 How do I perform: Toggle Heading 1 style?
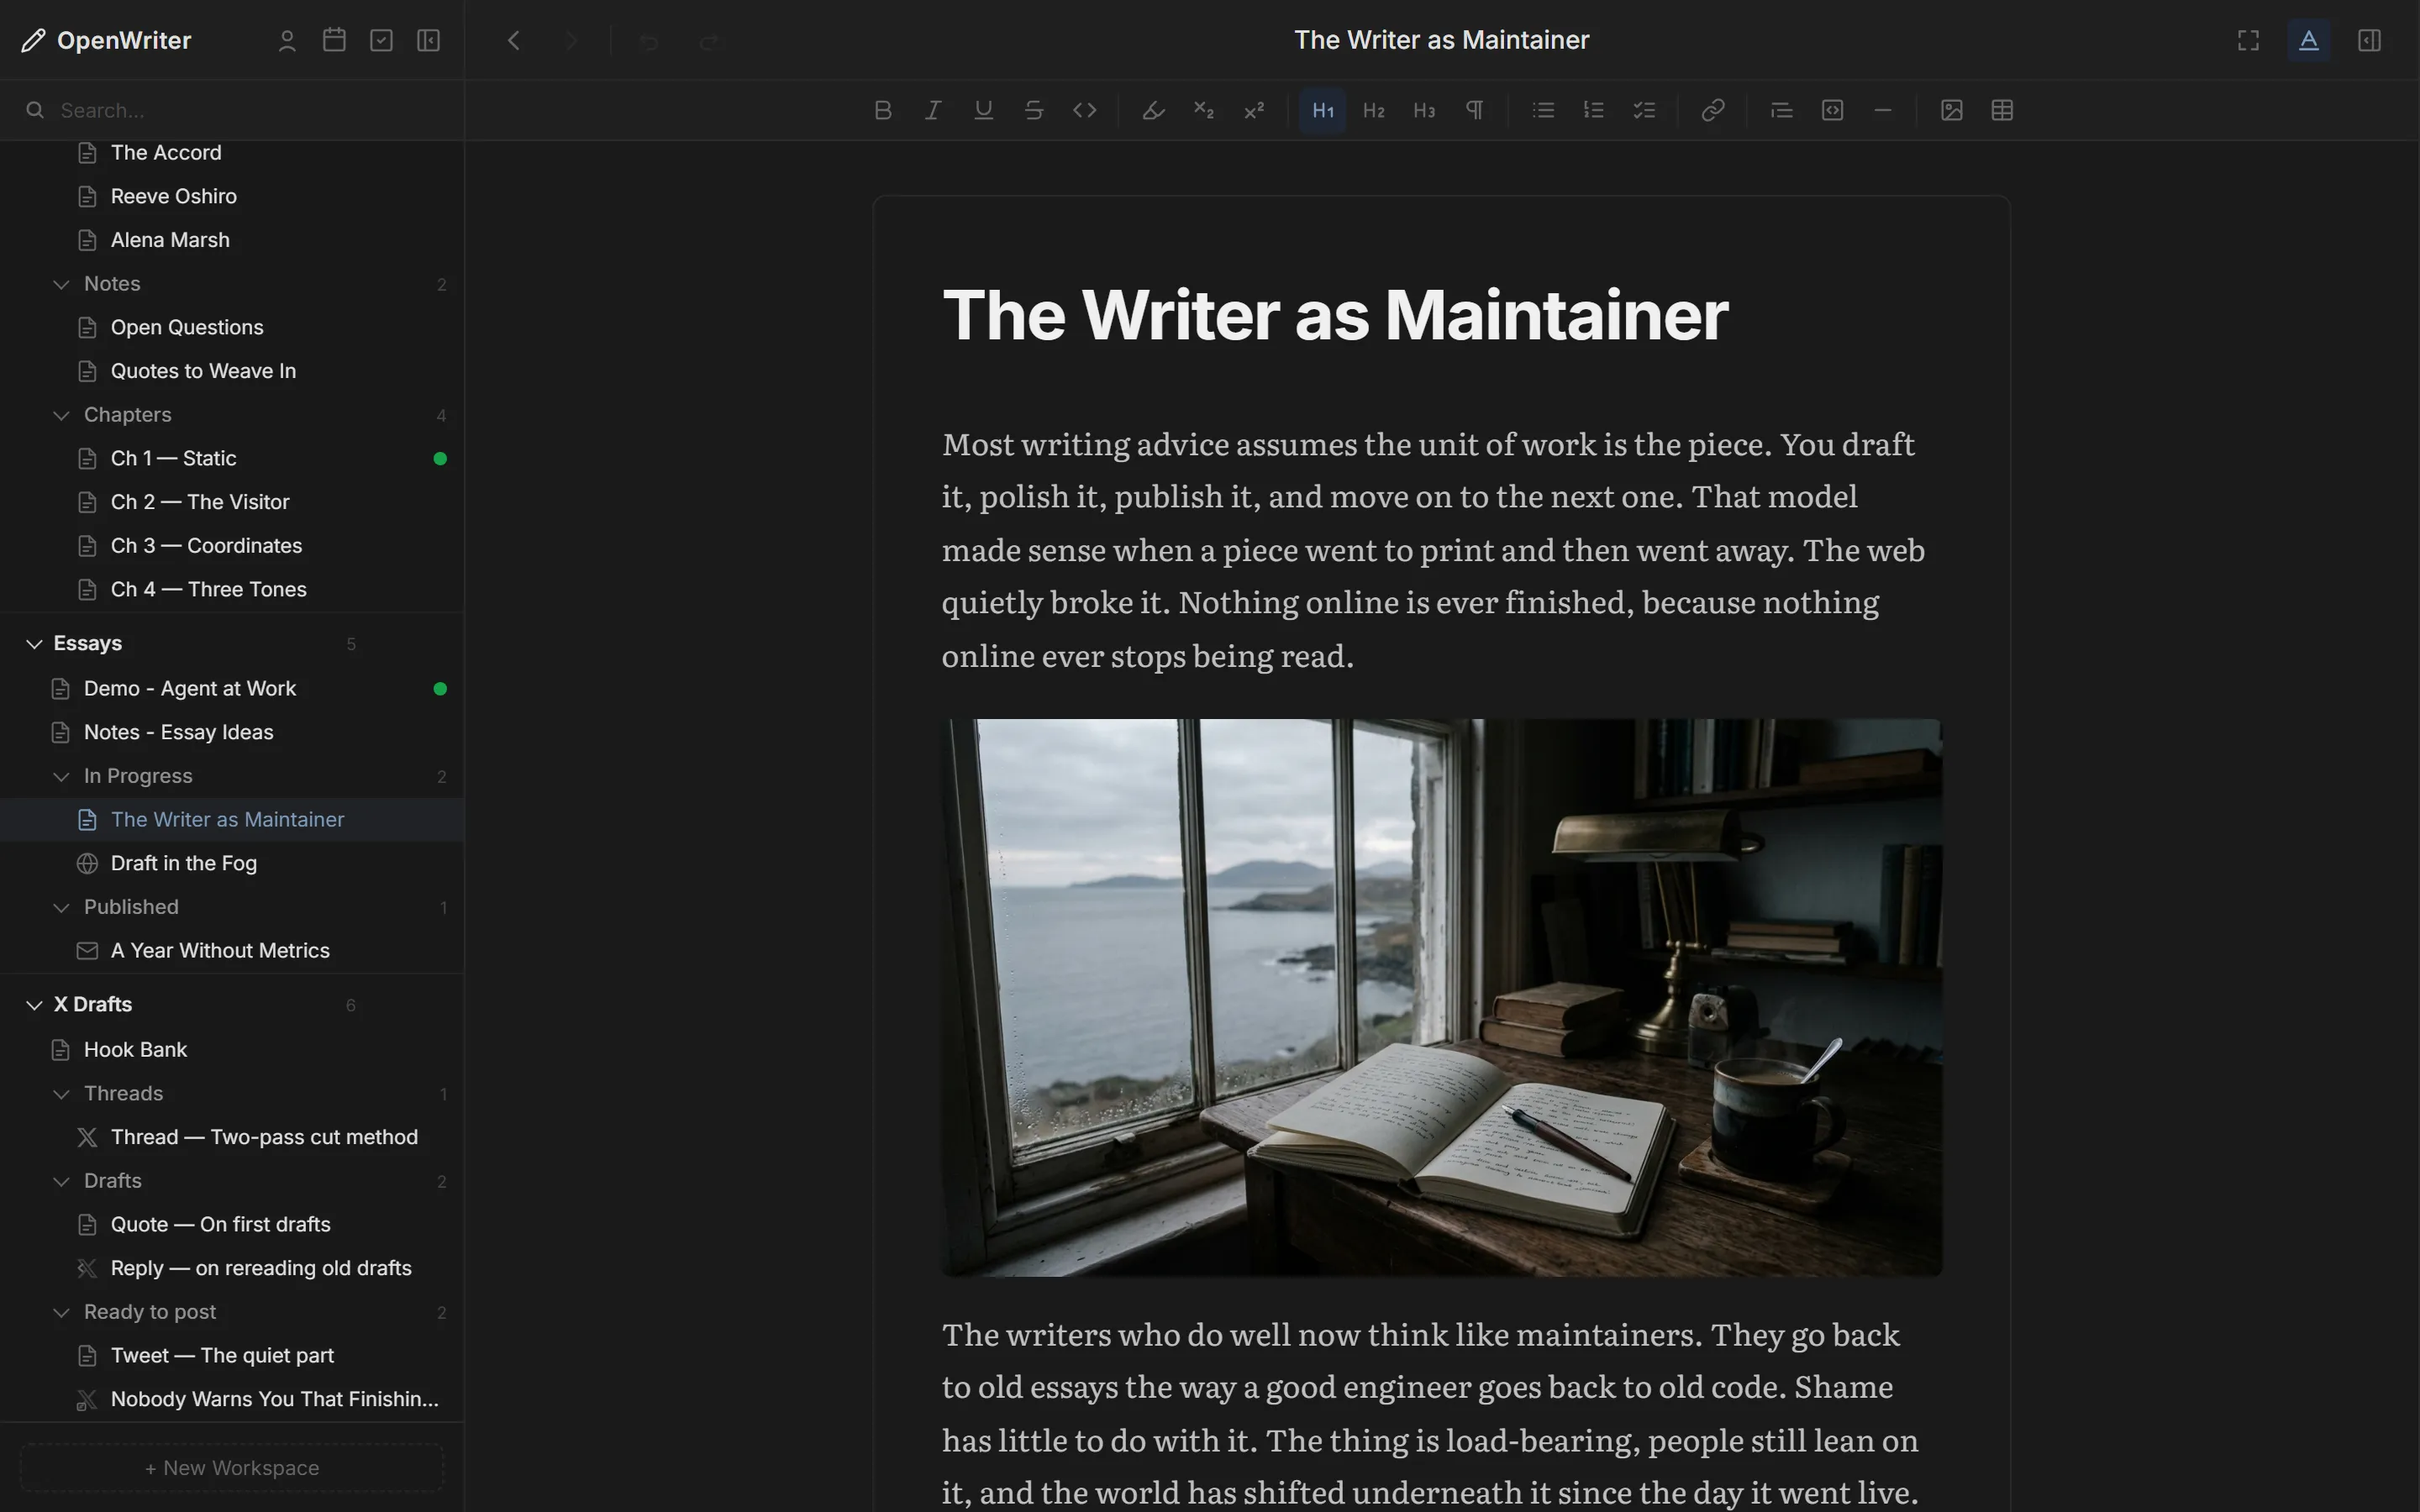[x=1323, y=110]
